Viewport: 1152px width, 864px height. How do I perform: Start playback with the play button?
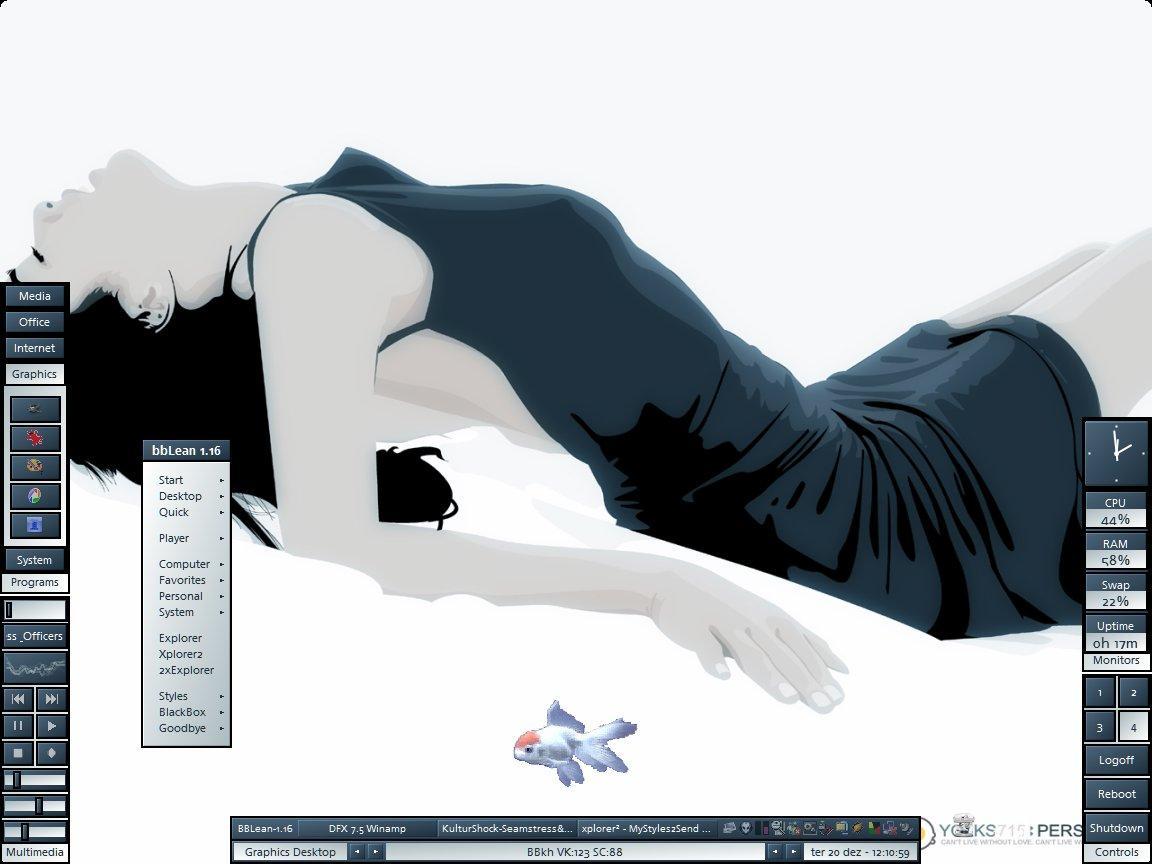click(x=51, y=726)
